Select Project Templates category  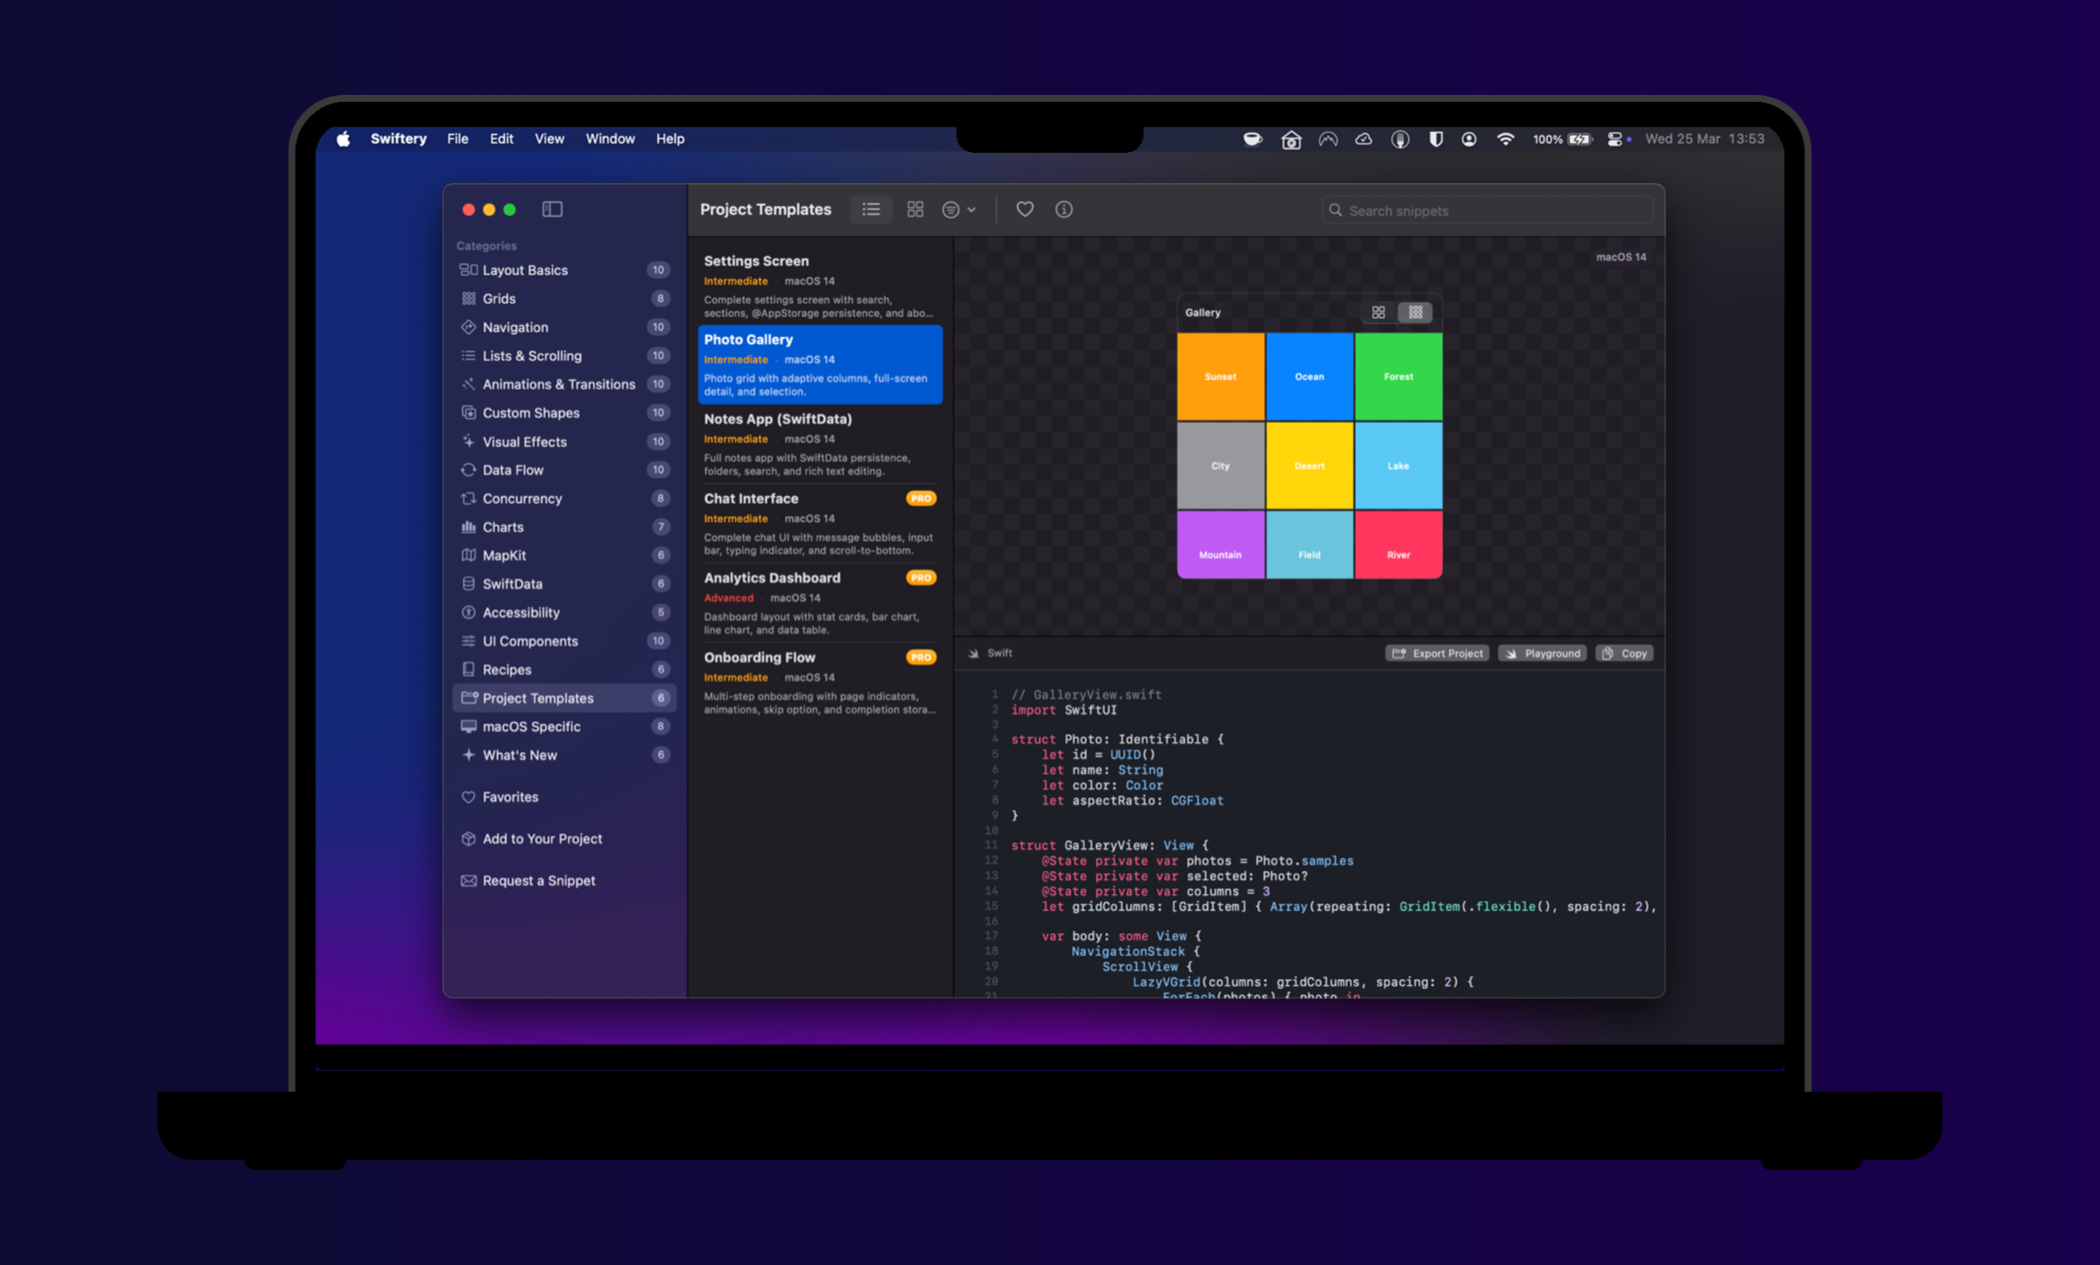pos(564,697)
